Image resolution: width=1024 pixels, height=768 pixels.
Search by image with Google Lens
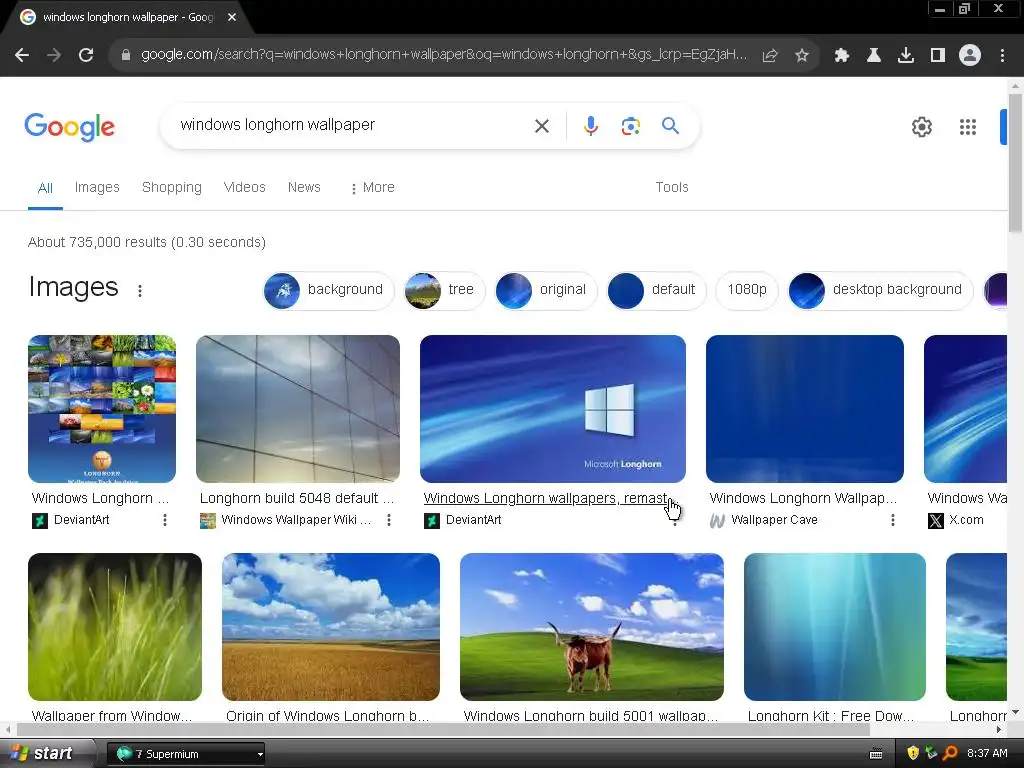630,126
